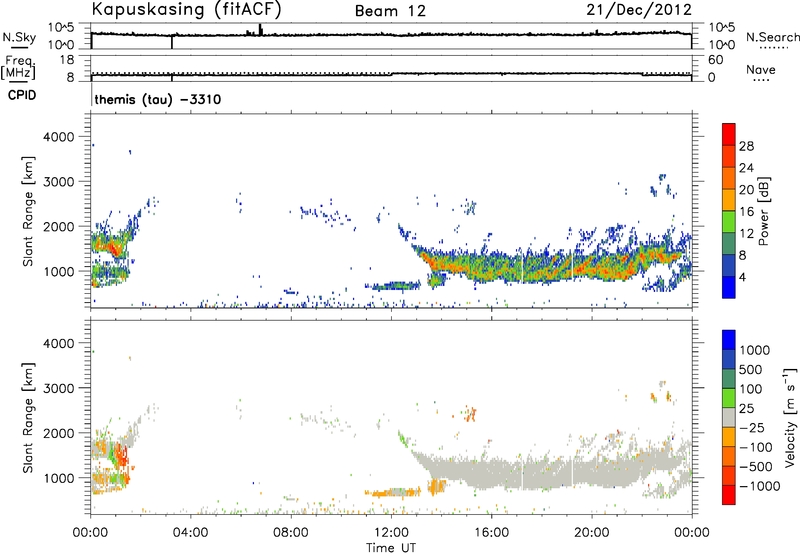Click the orange velocity patch near 12:00

393,492
